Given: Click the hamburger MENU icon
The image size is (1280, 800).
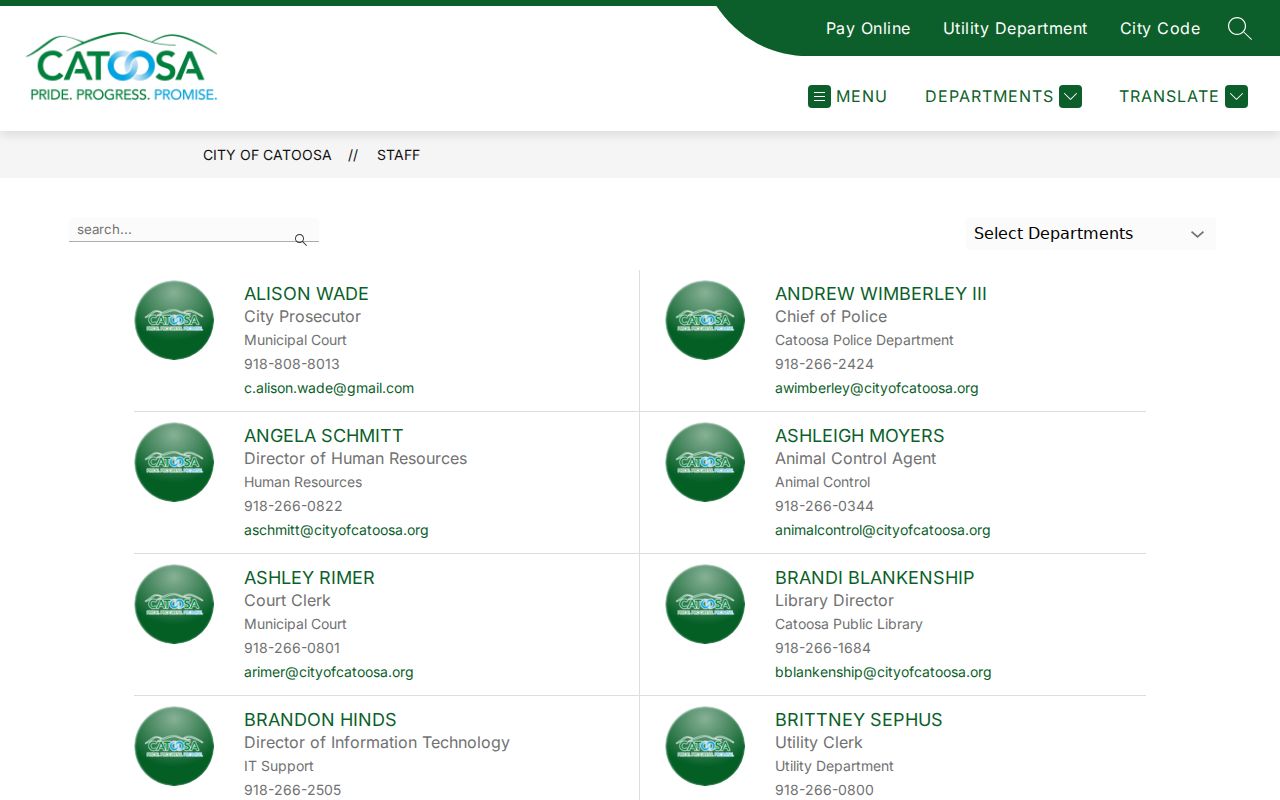Looking at the screenshot, I should coord(819,96).
